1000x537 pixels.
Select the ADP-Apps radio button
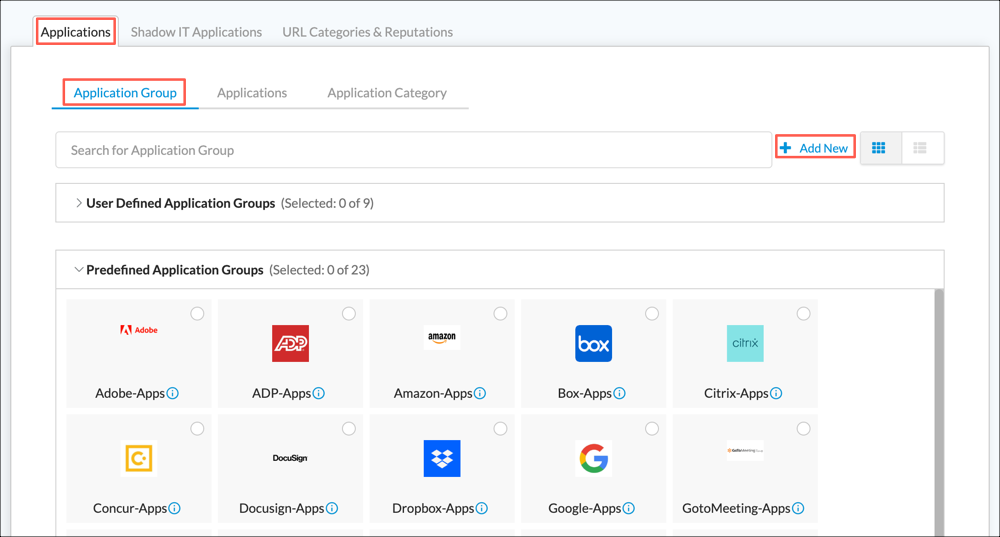coord(349,314)
